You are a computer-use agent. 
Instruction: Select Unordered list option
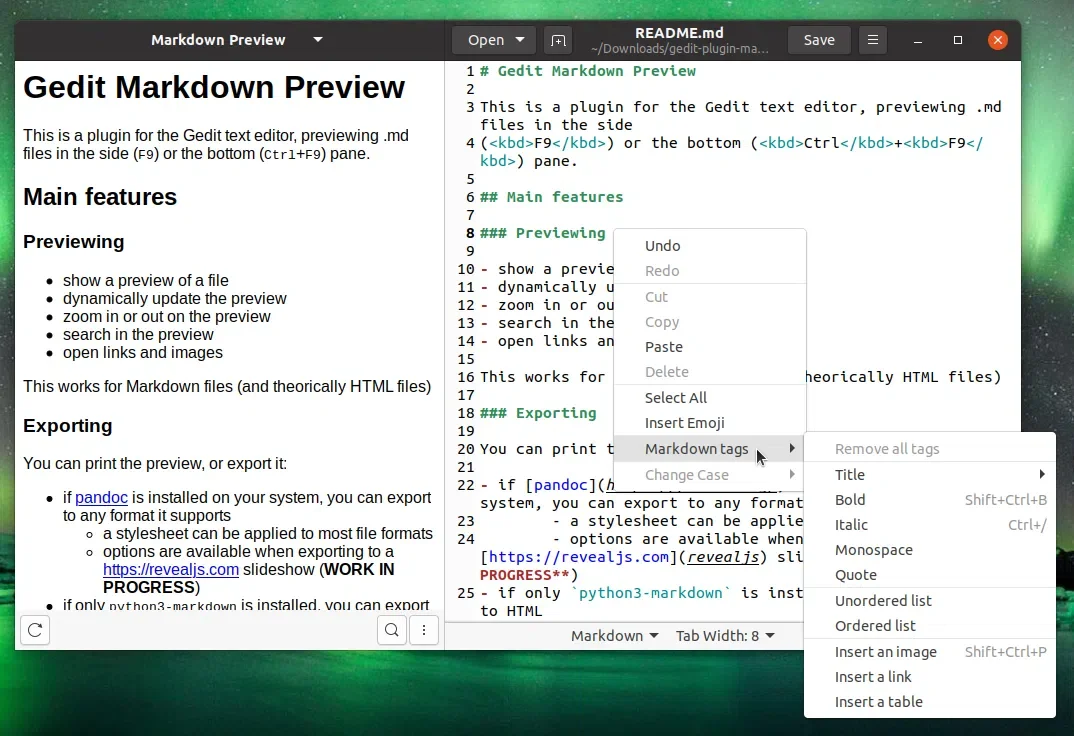coord(929,601)
